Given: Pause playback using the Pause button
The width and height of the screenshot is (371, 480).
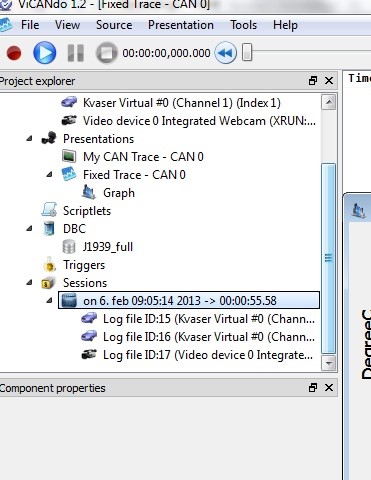Looking at the screenshot, I should [x=76, y=53].
